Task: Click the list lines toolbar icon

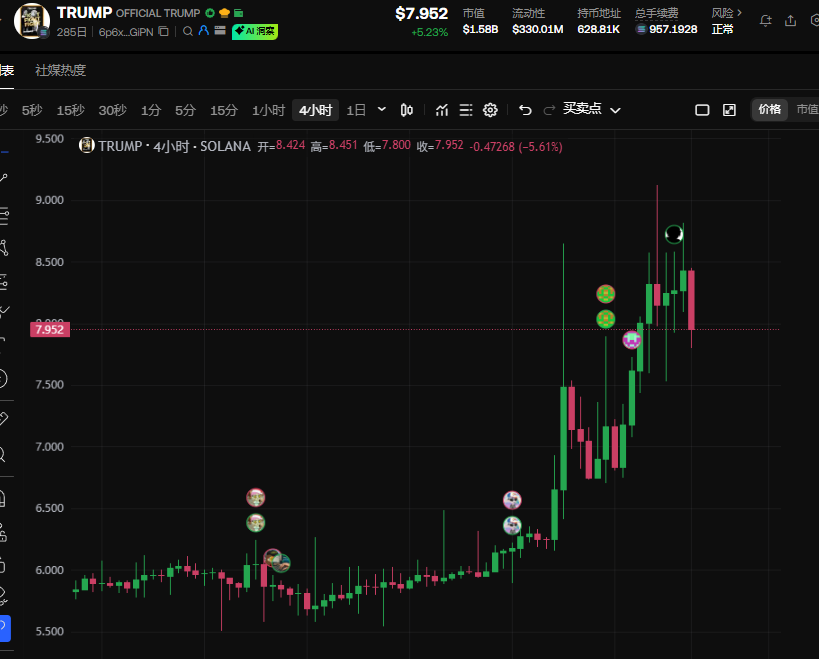Action: point(466,110)
